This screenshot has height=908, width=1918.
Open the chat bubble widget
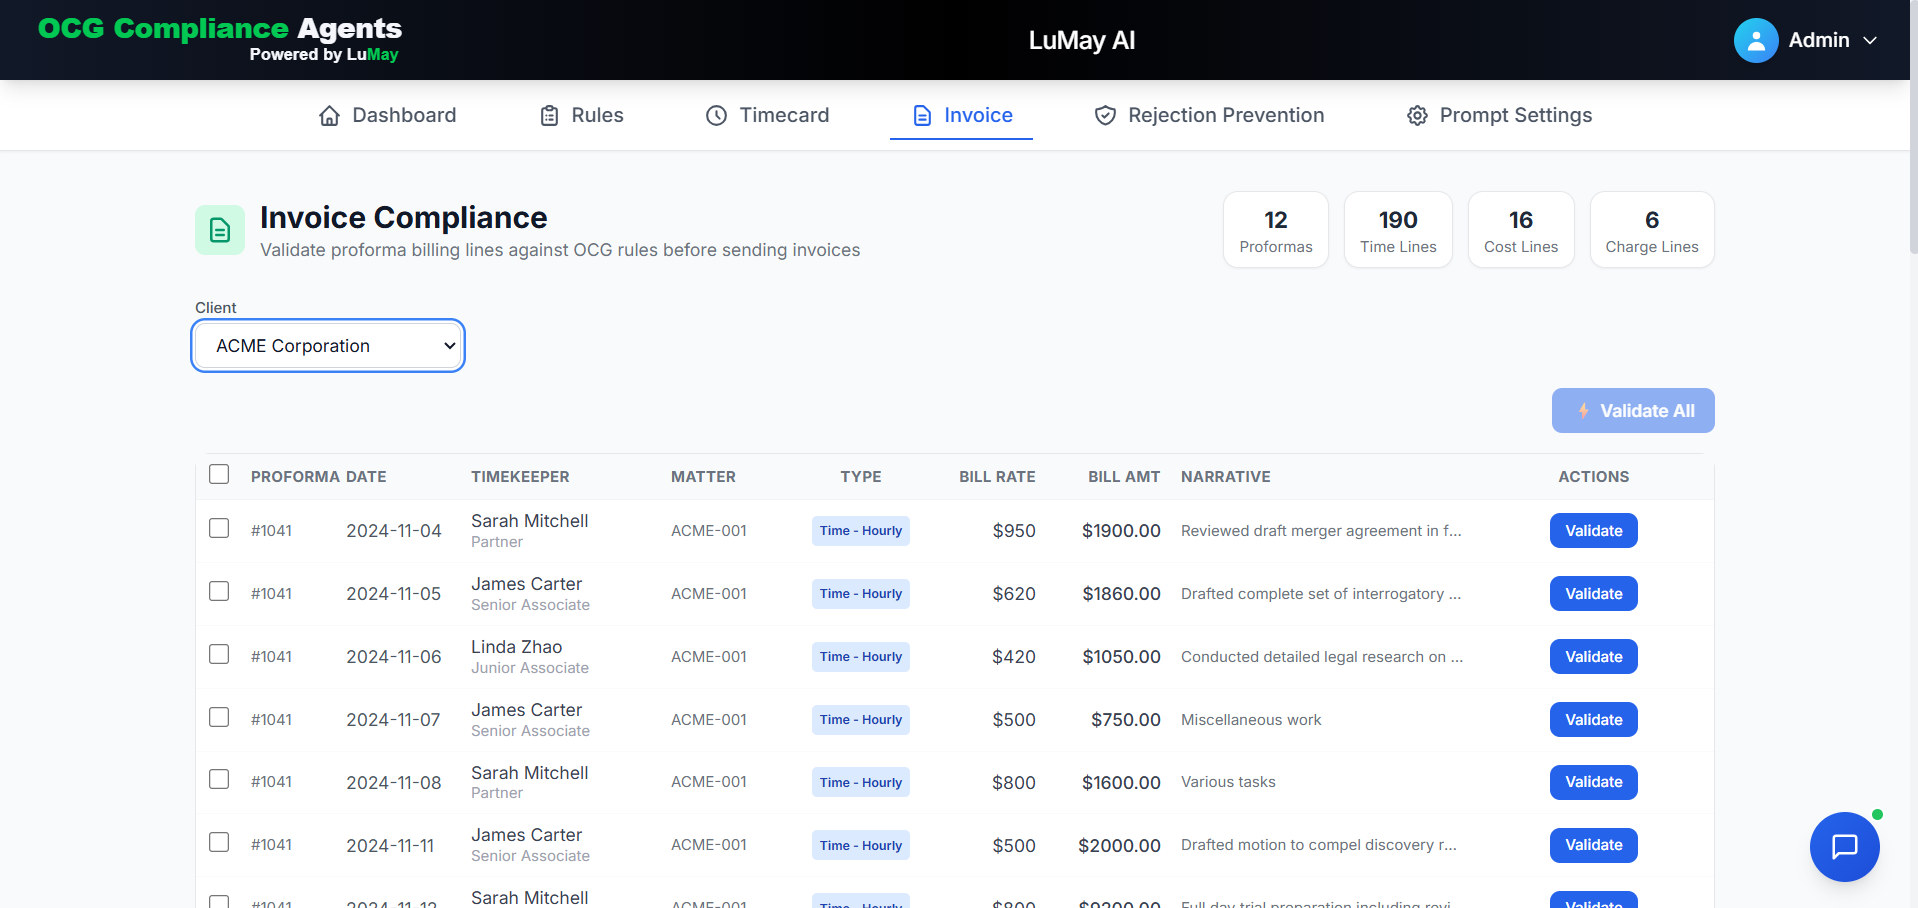point(1844,846)
